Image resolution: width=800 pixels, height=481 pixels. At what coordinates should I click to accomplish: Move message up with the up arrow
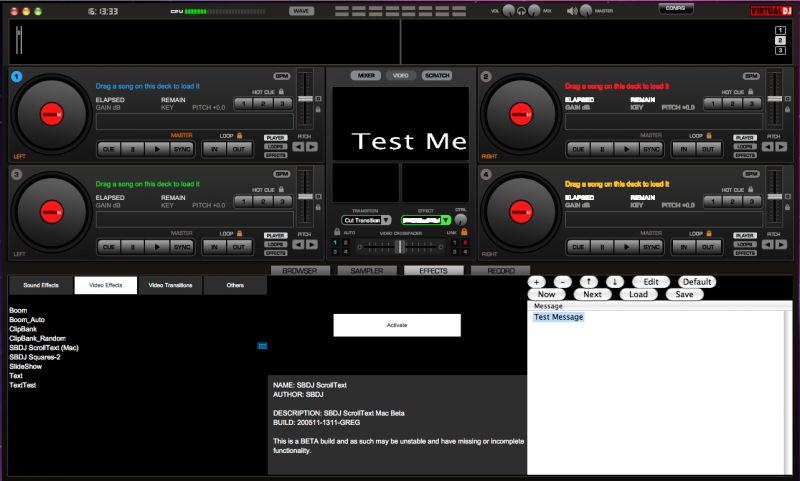[x=589, y=282]
